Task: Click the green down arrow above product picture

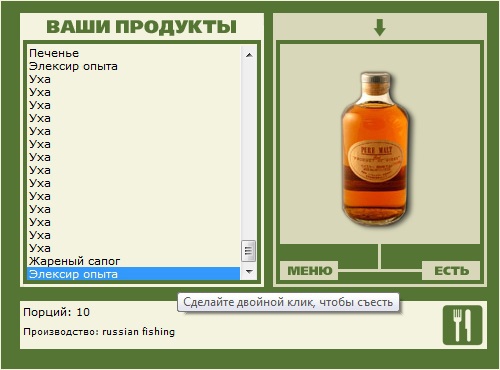Action: (380, 27)
